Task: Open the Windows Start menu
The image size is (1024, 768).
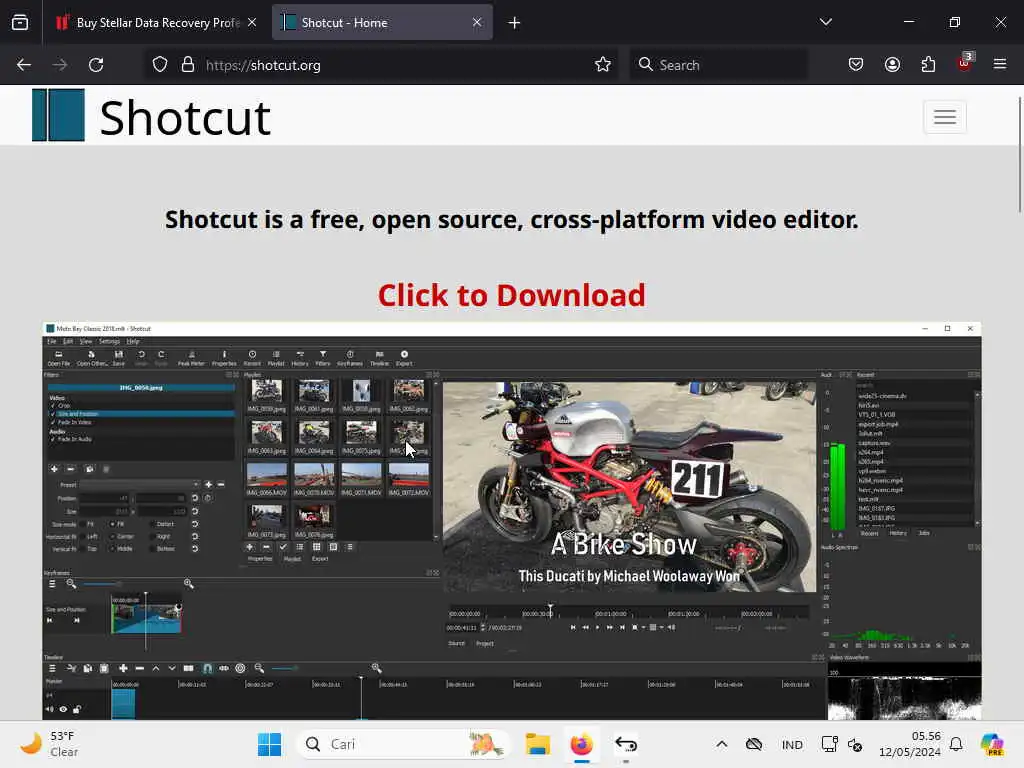Action: [x=269, y=744]
